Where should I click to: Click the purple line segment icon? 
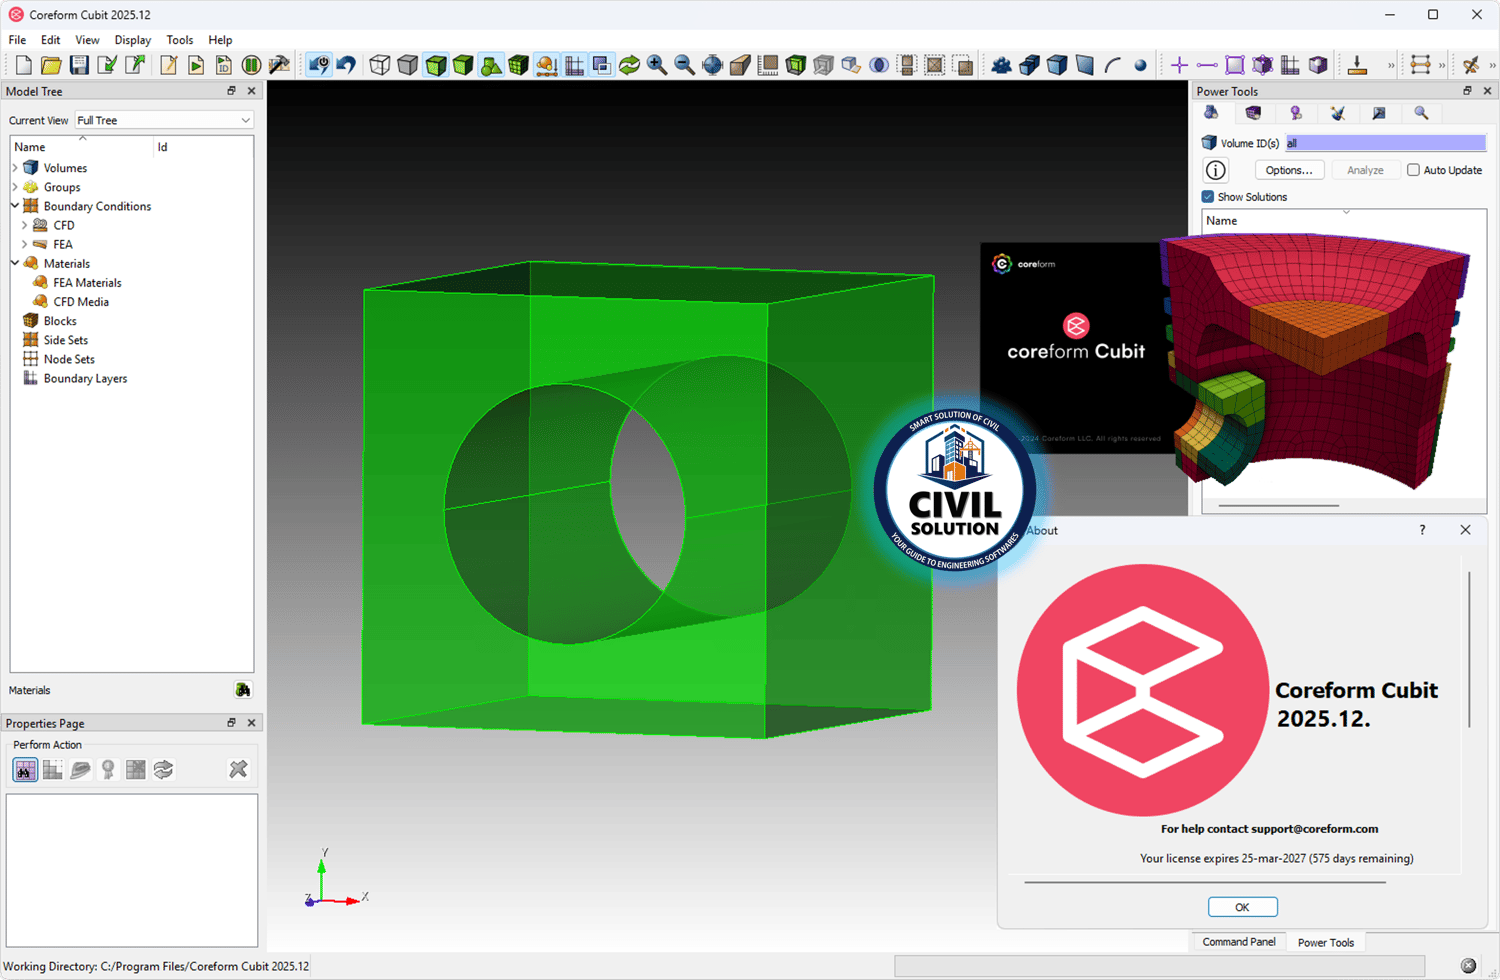click(x=1207, y=66)
